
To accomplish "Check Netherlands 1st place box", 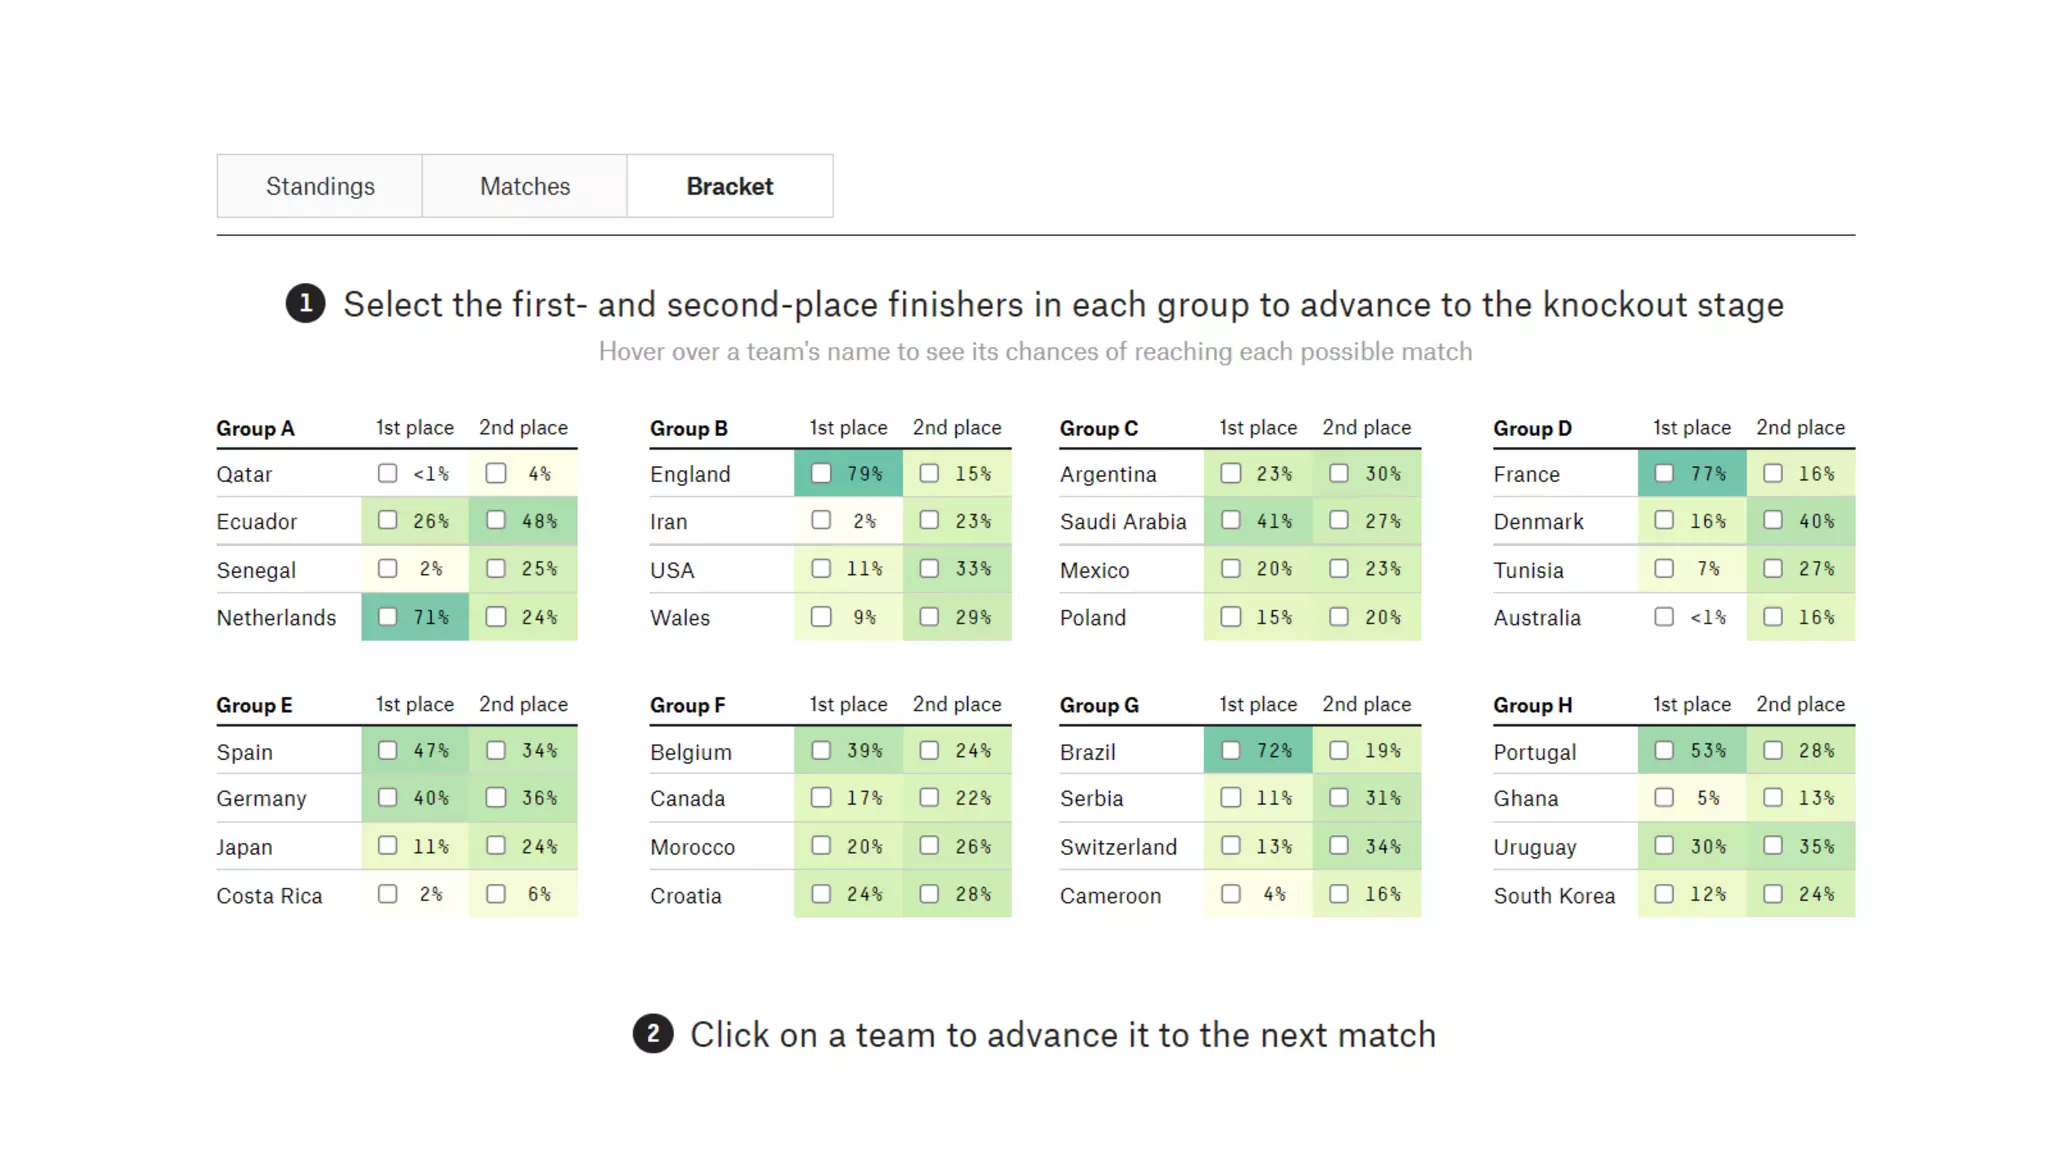I will point(388,617).
